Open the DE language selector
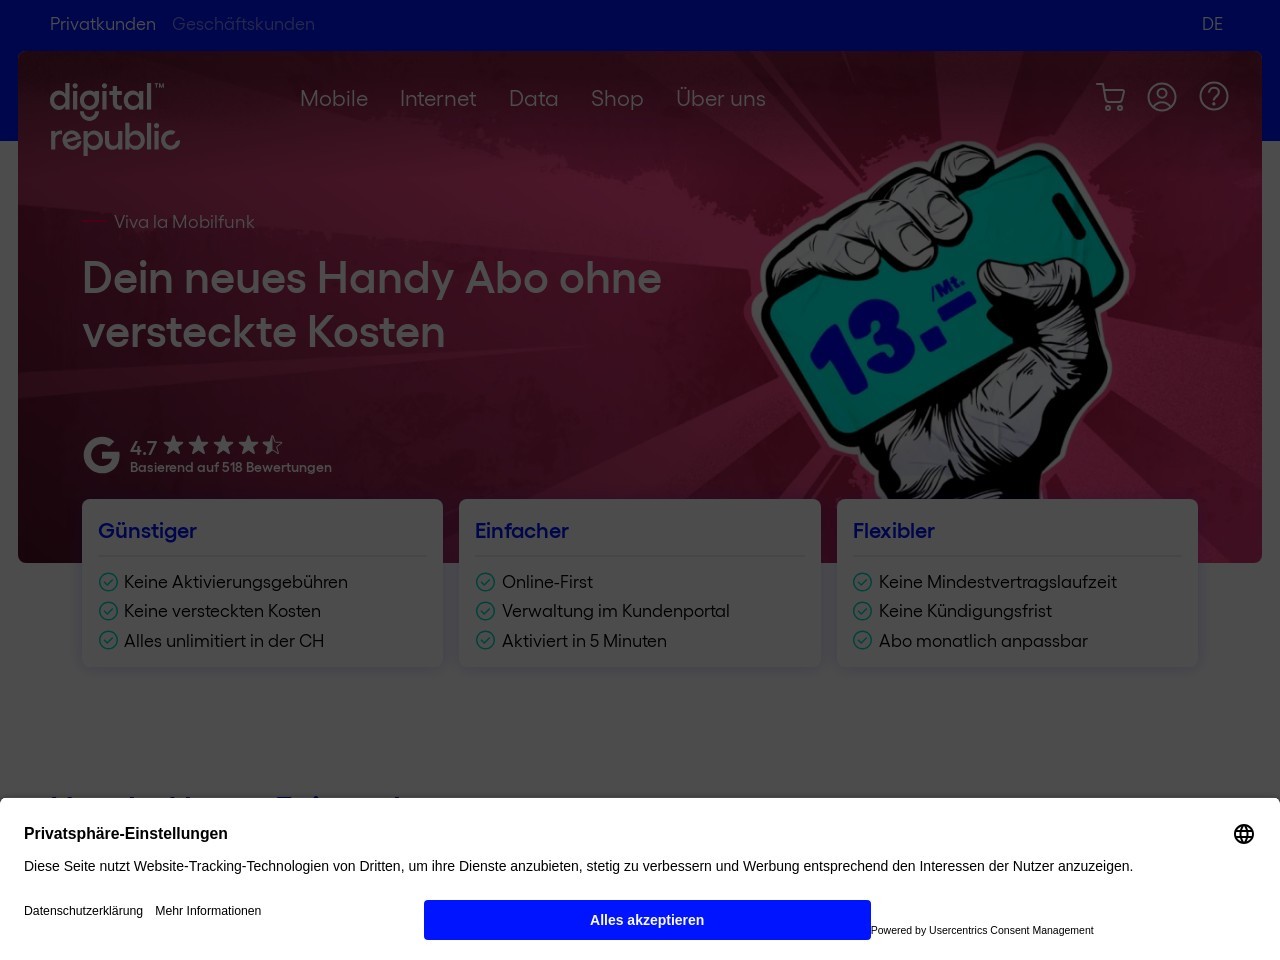Image resolution: width=1280 pixels, height=960 pixels. coord(1212,24)
